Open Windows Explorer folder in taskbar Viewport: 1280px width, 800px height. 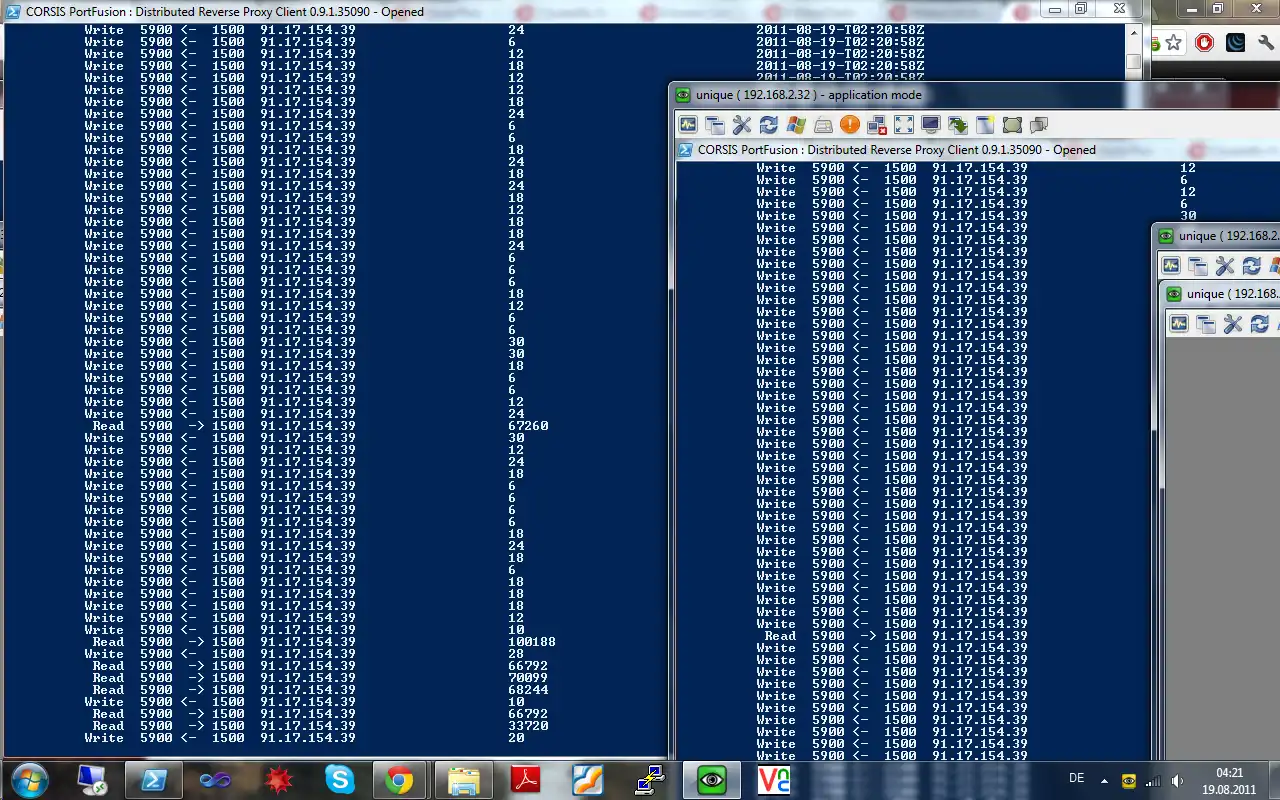click(463, 779)
